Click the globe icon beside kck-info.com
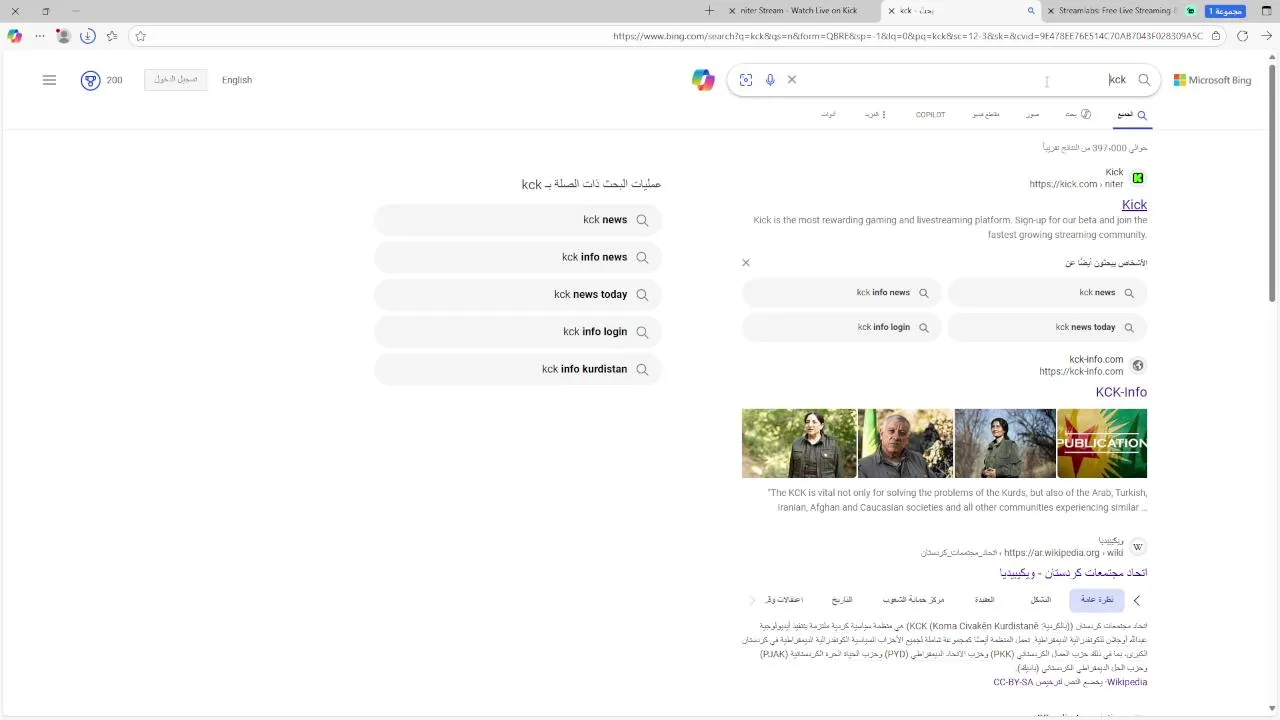The width and height of the screenshot is (1280, 720). pyautogui.click(x=1138, y=365)
